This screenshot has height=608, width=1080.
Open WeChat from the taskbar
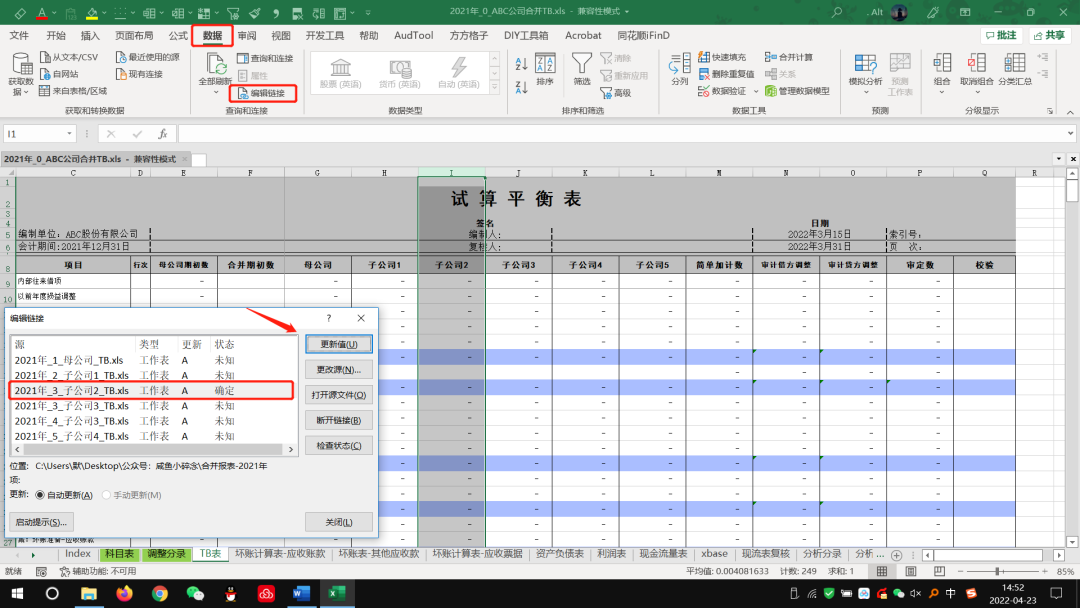point(195,594)
